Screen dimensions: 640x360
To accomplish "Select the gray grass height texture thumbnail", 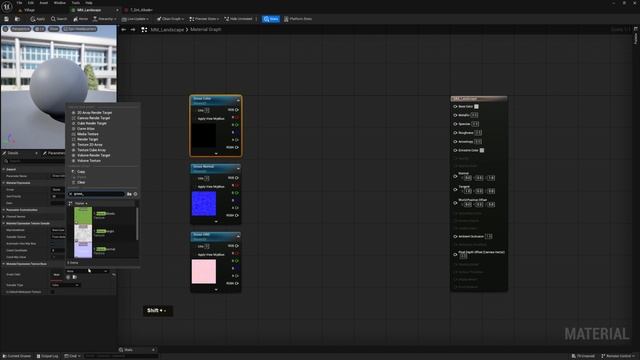I will pos(83,233).
